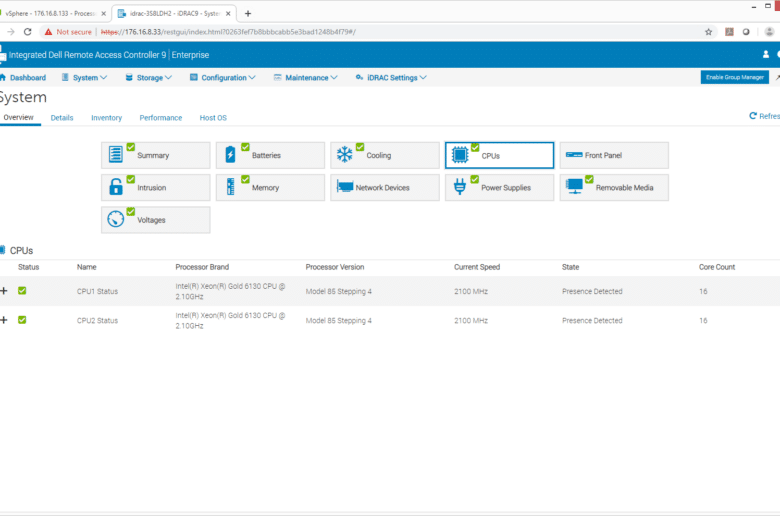Viewport: 780px width, 516px height.
Task: Click the Processor Version column header
Action: coord(335,267)
